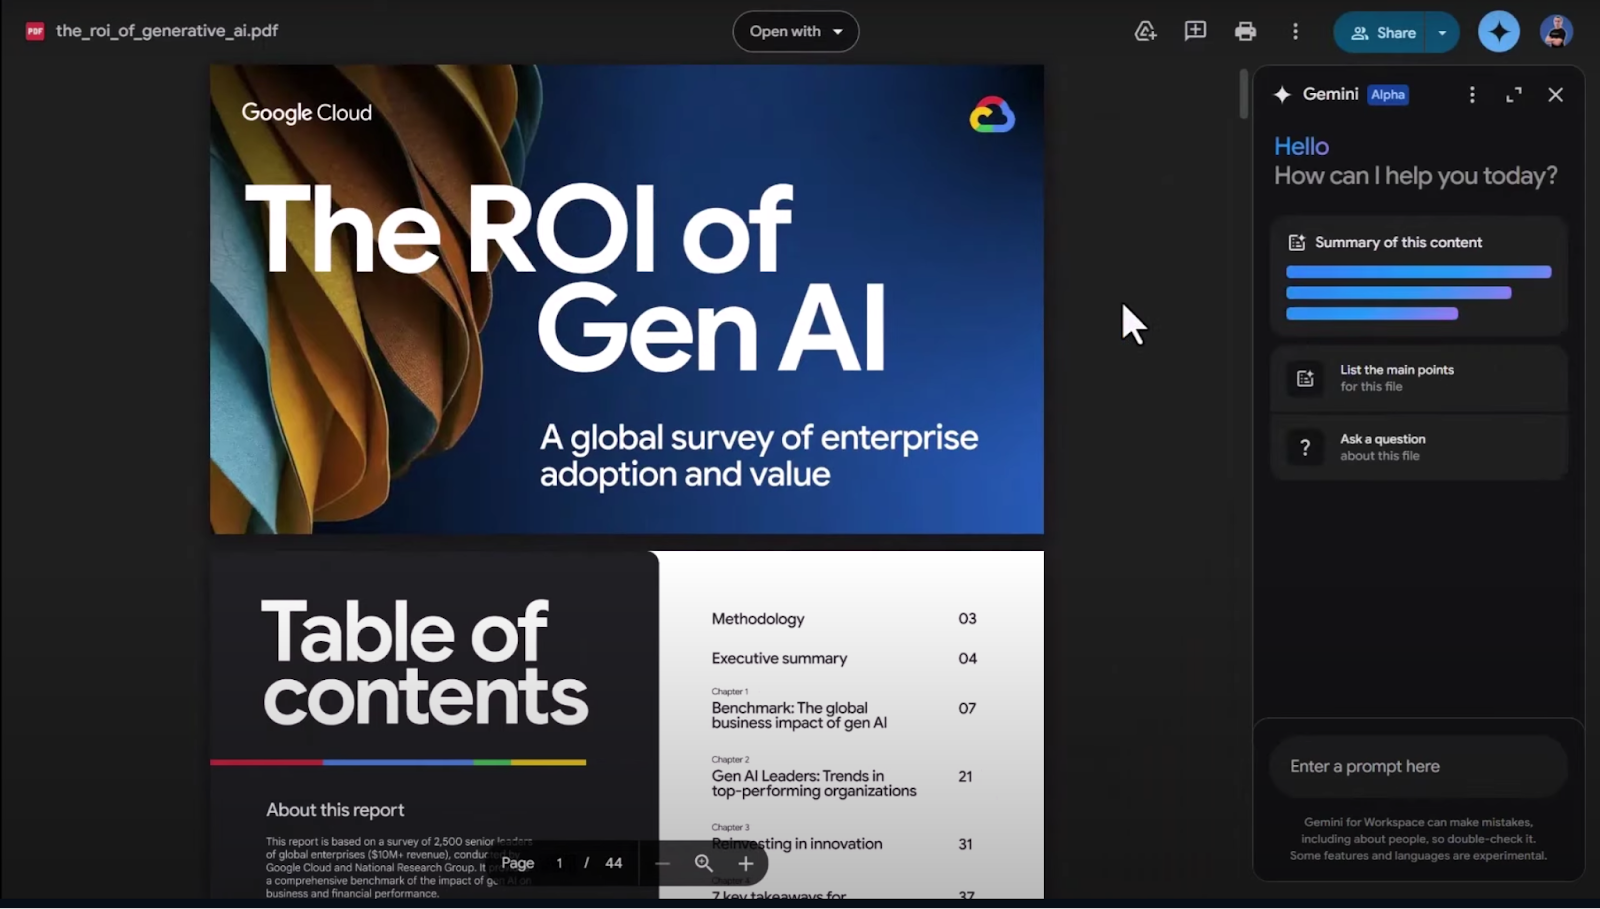Click the magnifier zoom reset icon
The image size is (1600, 909).
click(x=704, y=863)
